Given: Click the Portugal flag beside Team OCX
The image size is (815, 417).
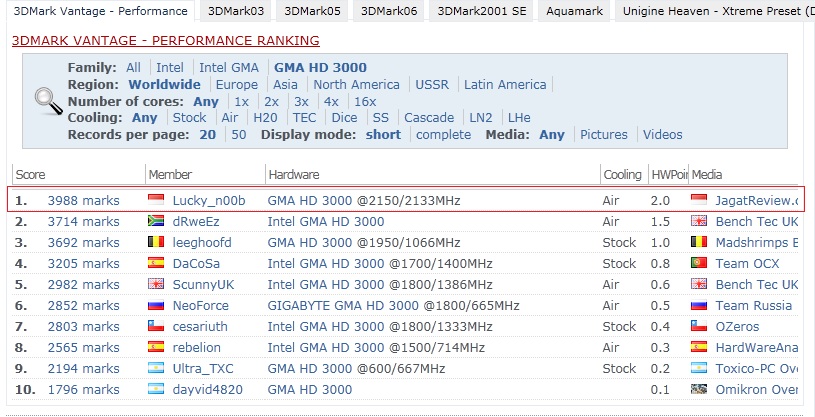Looking at the screenshot, I should click(699, 264).
